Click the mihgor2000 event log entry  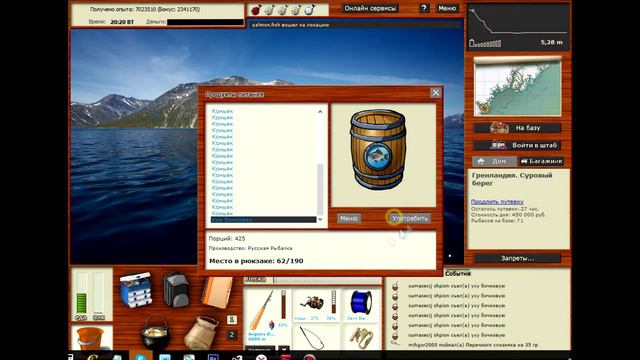(x=473, y=345)
